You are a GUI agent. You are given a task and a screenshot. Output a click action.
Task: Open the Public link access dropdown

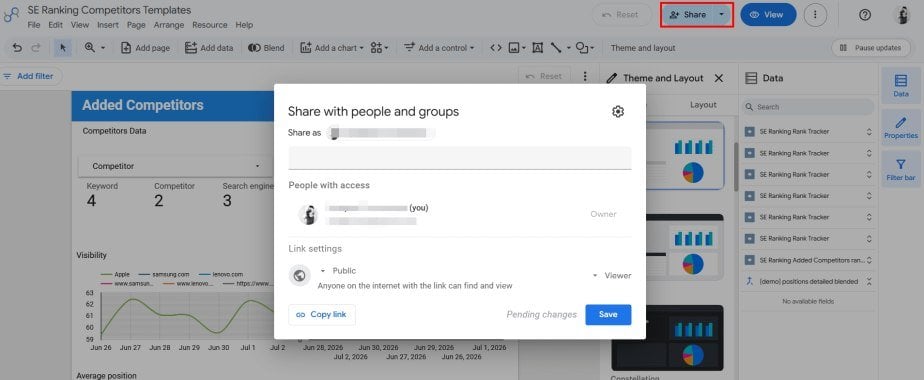tap(338, 270)
